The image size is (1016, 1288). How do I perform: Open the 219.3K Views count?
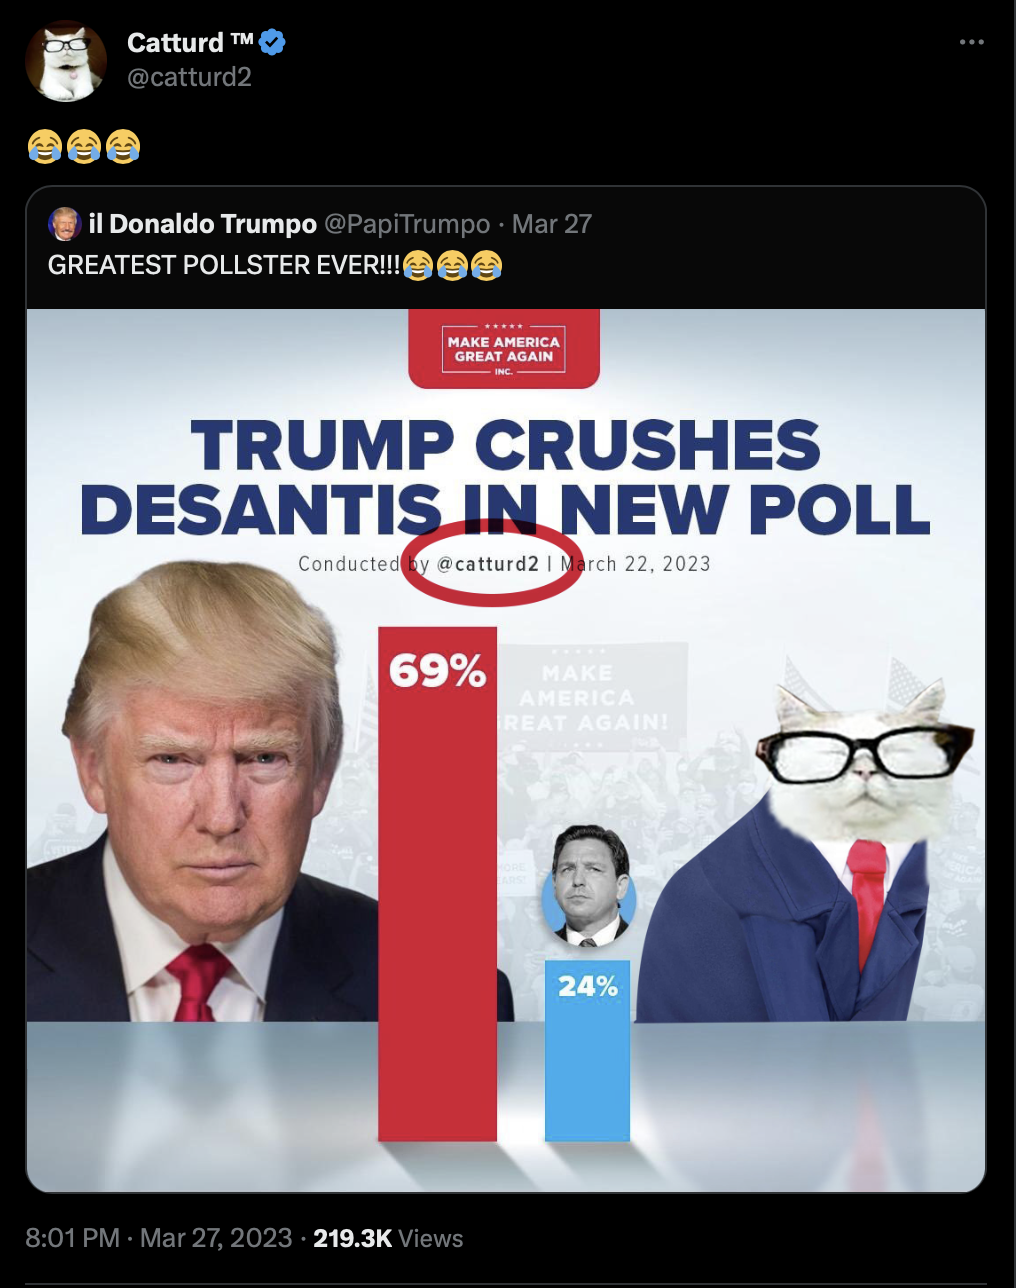388,1238
